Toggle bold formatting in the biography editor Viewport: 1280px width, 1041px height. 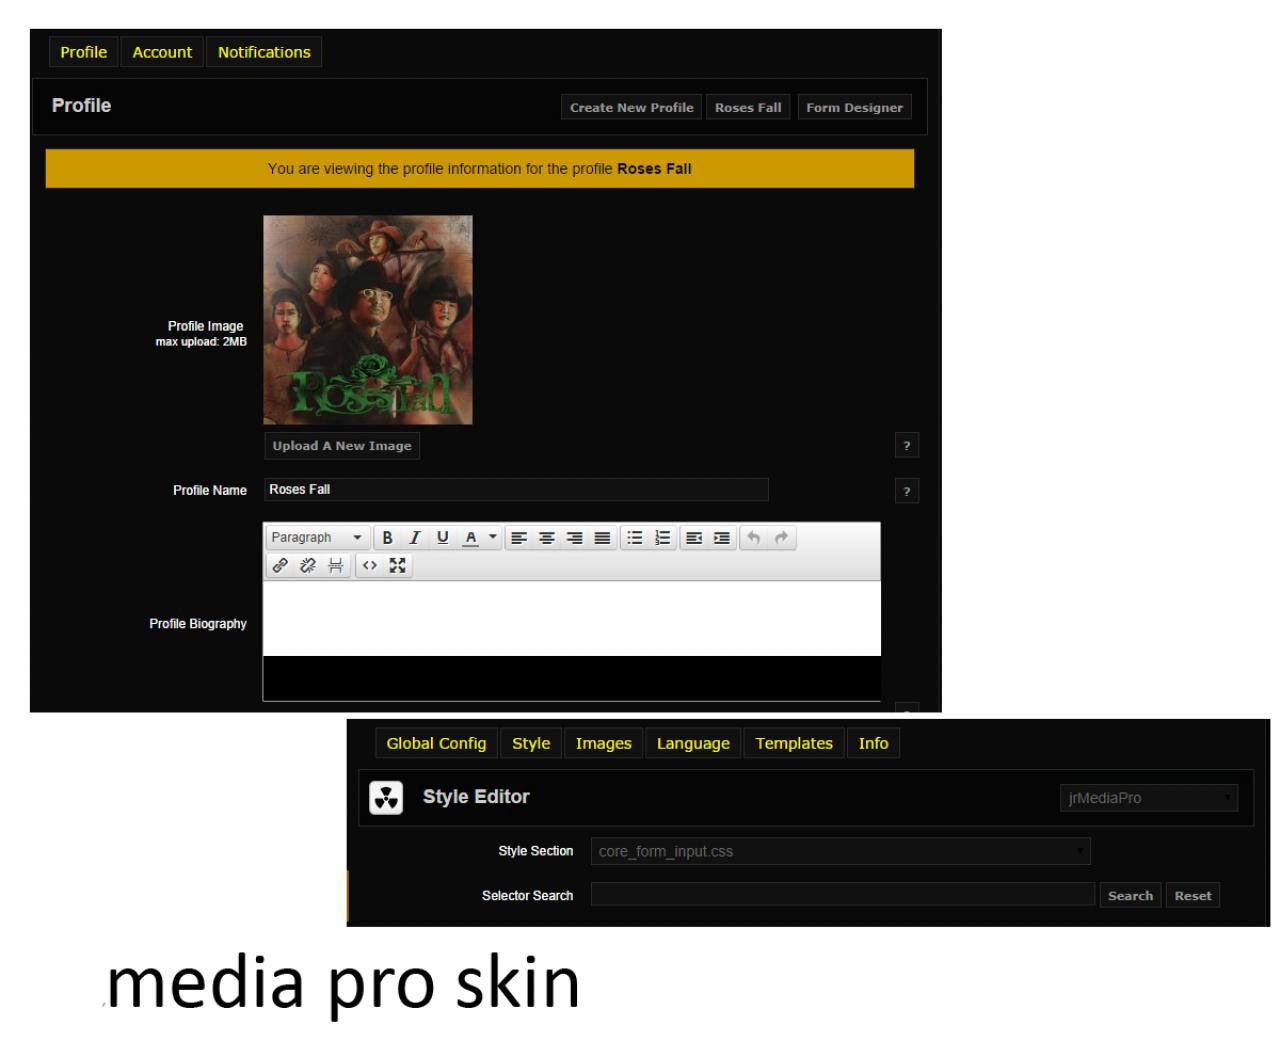point(387,538)
